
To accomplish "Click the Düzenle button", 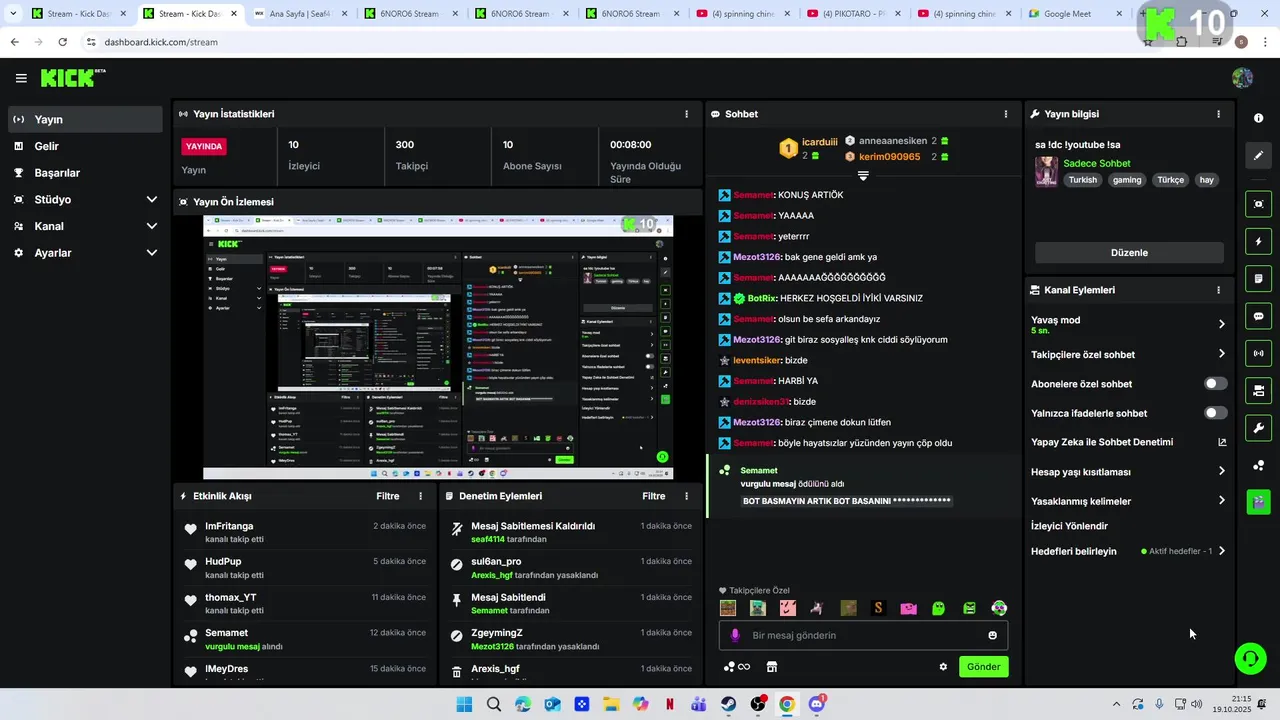I will 1129,253.
